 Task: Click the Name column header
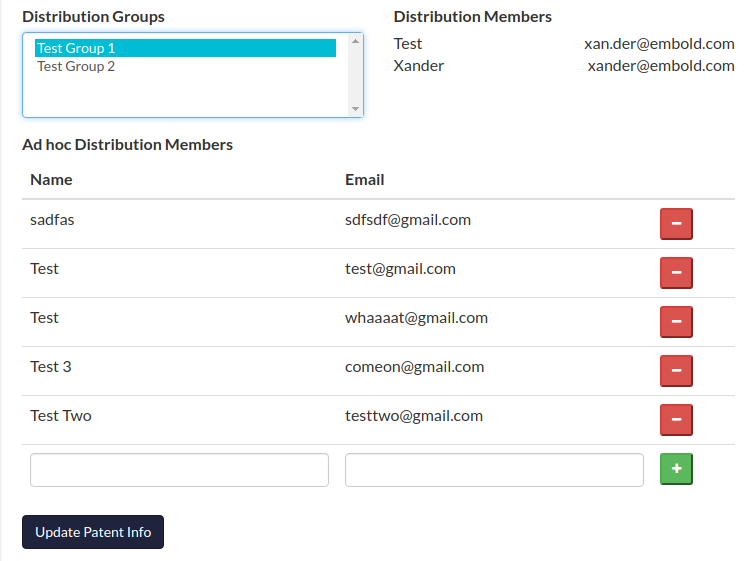51,180
